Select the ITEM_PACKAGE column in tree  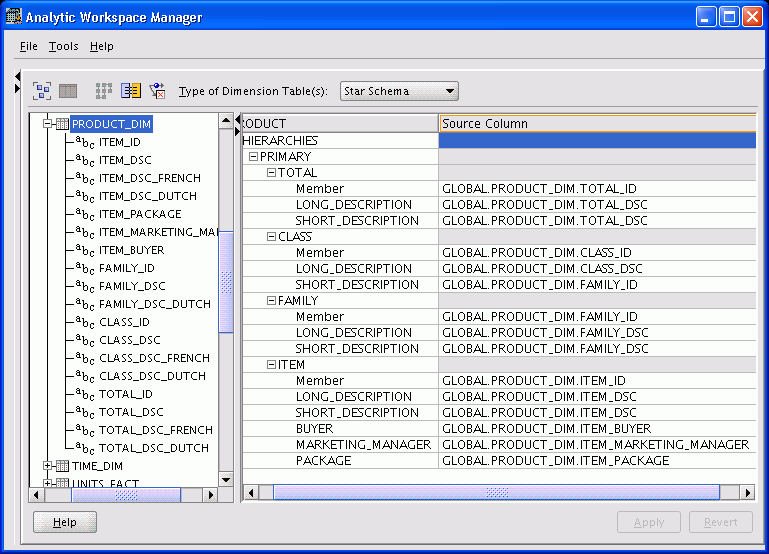pyautogui.click(x=140, y=214)
